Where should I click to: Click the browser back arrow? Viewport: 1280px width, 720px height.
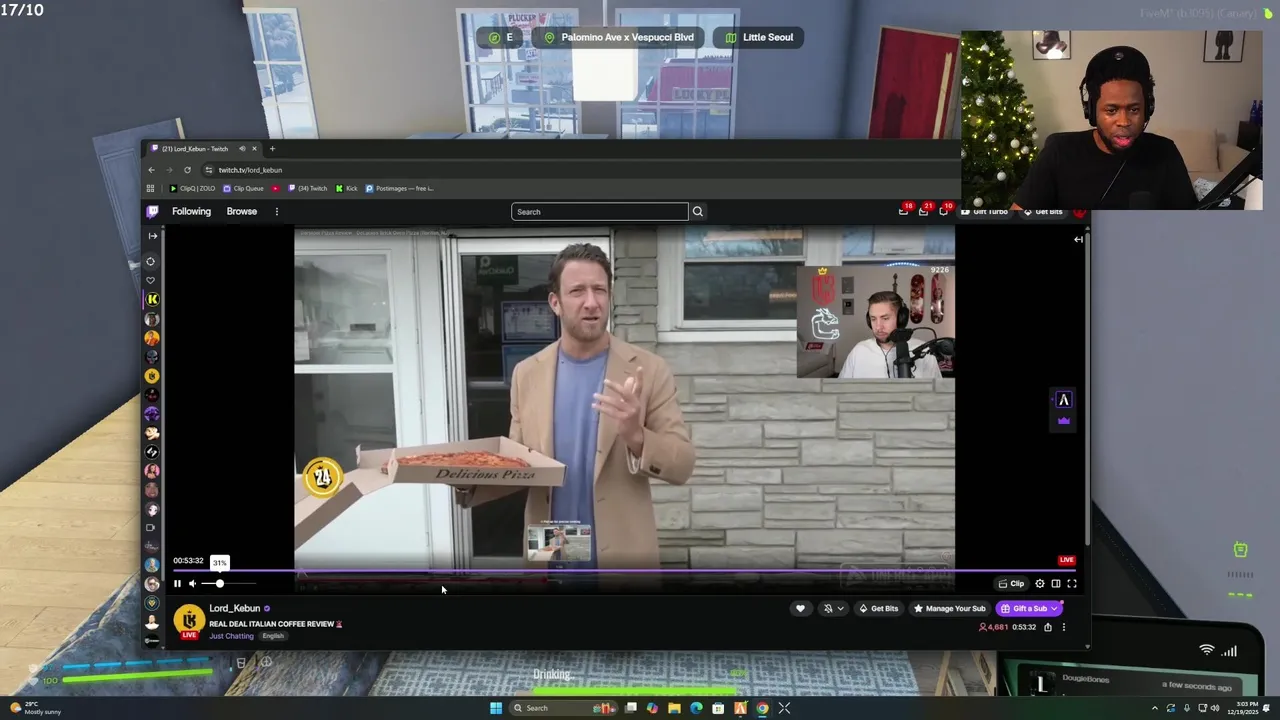(x=151, y=170)
